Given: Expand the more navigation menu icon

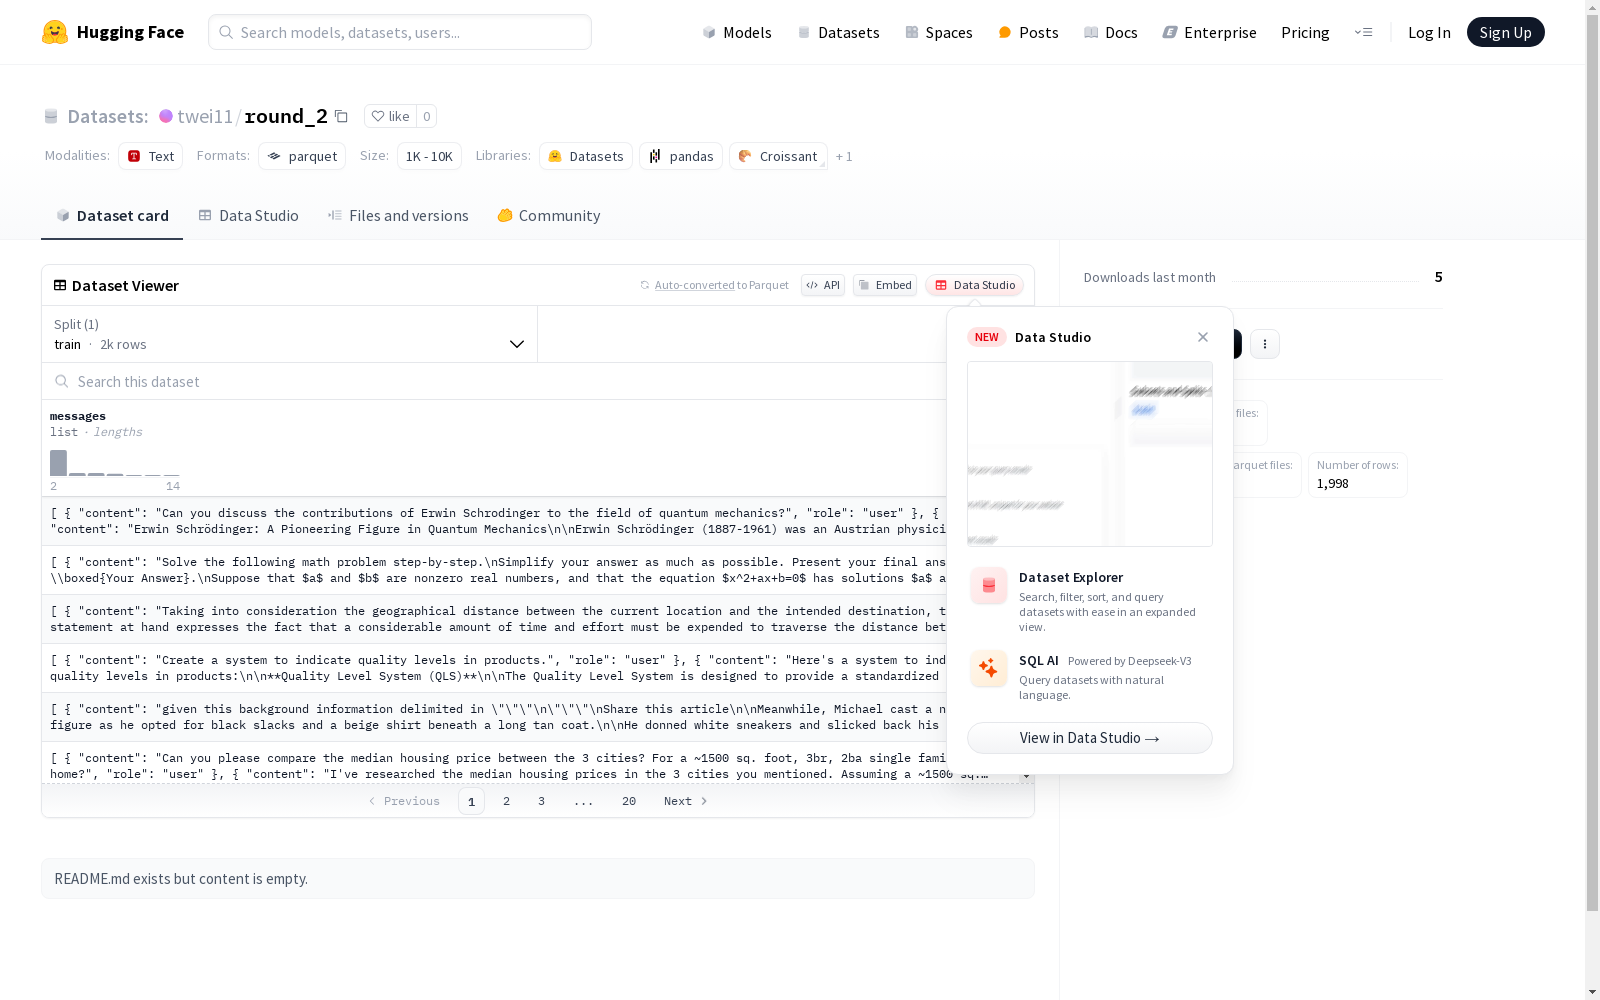Looking at the screenshot, I should (x=1363, y=32).
